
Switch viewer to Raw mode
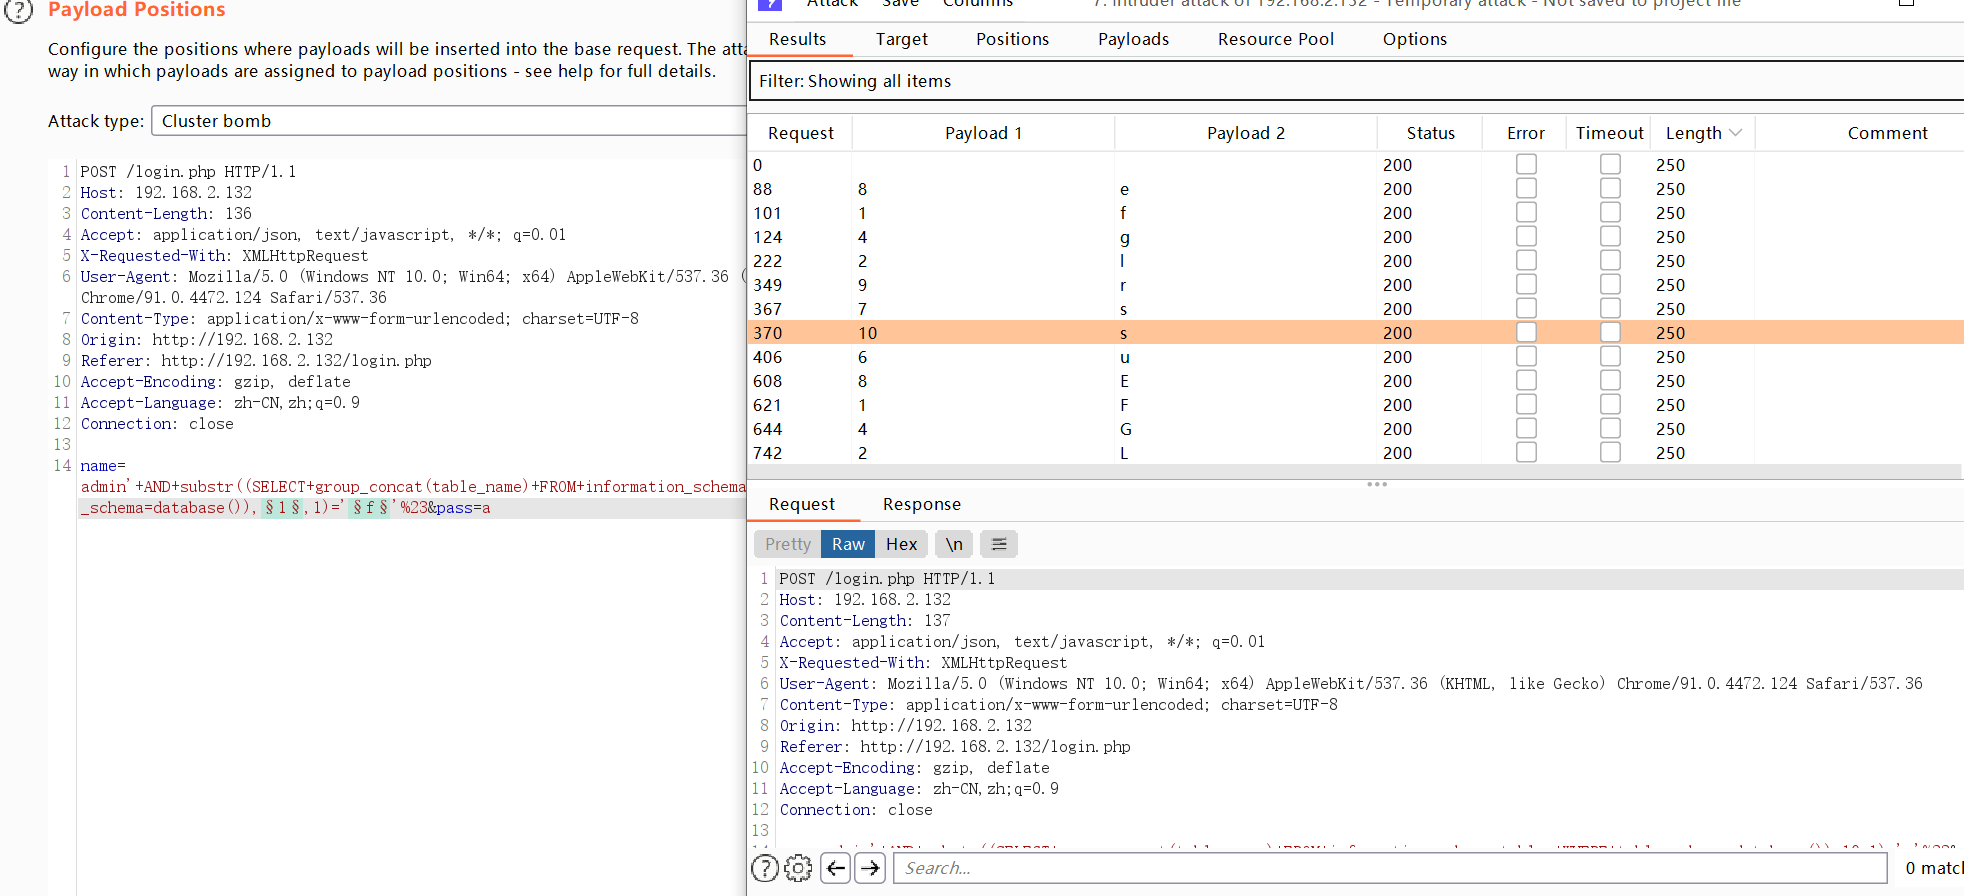tap(848, 544)
